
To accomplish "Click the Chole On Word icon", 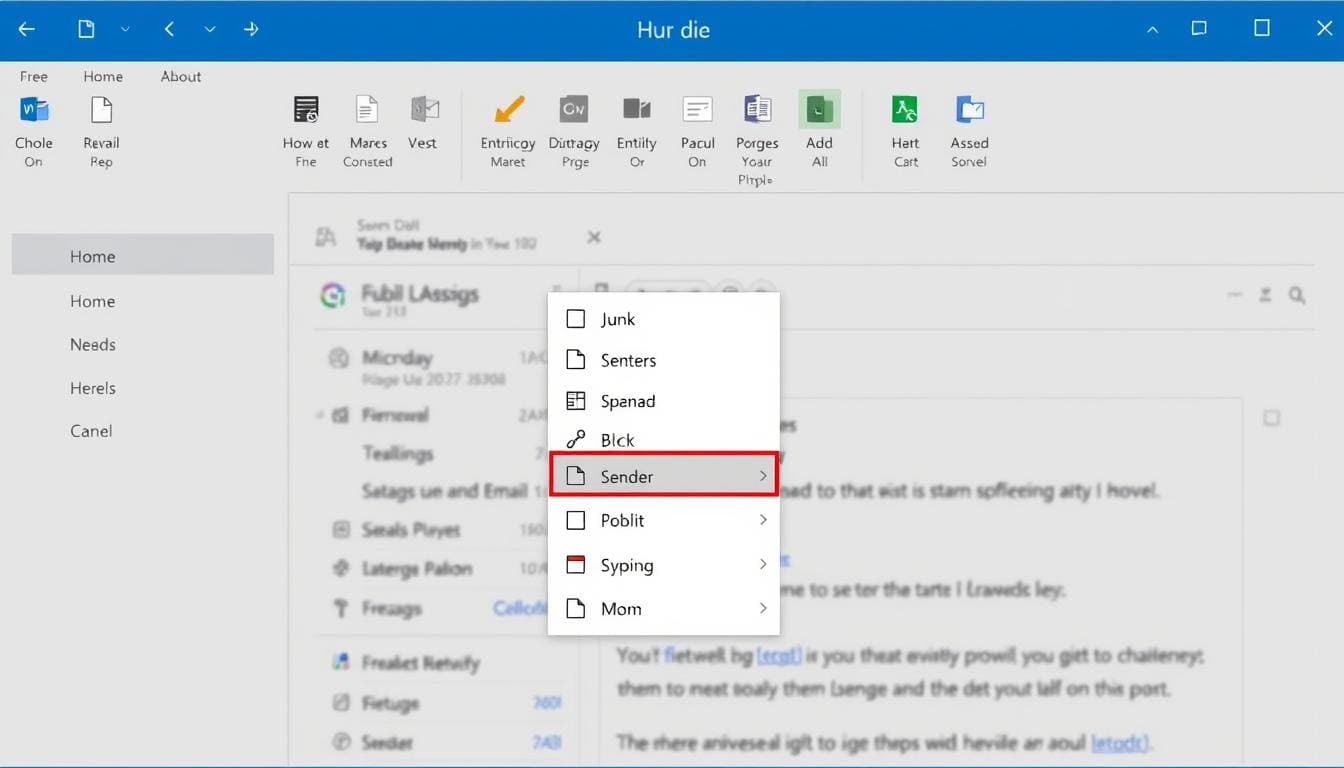I will coord(34,110).
